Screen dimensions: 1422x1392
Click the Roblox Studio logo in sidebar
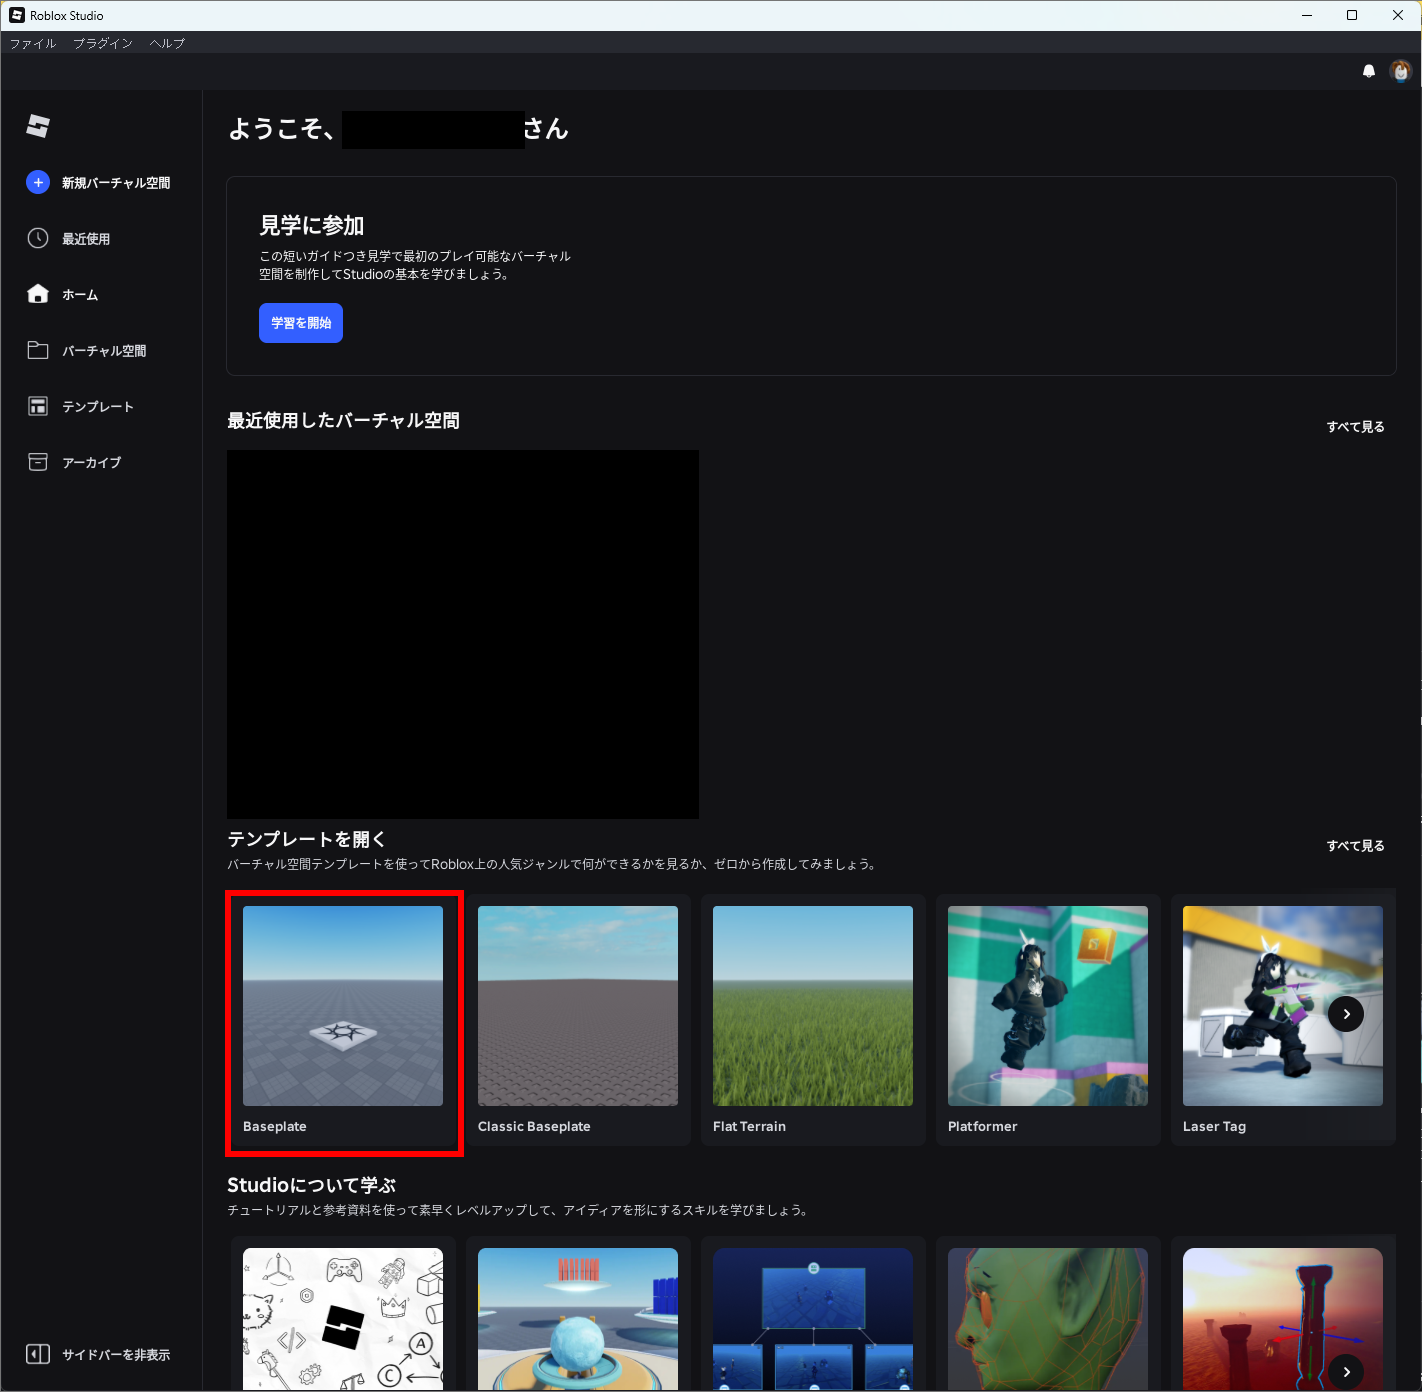(38, 126)
